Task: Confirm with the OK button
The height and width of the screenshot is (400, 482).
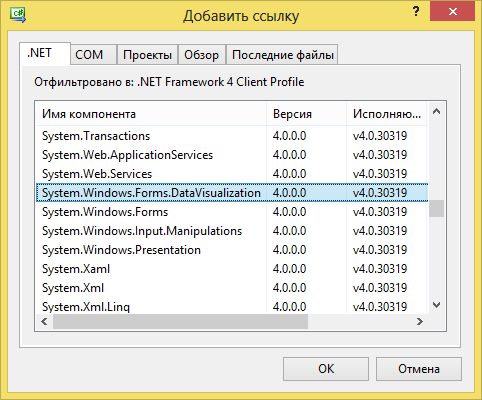Action: pos(326,369)
